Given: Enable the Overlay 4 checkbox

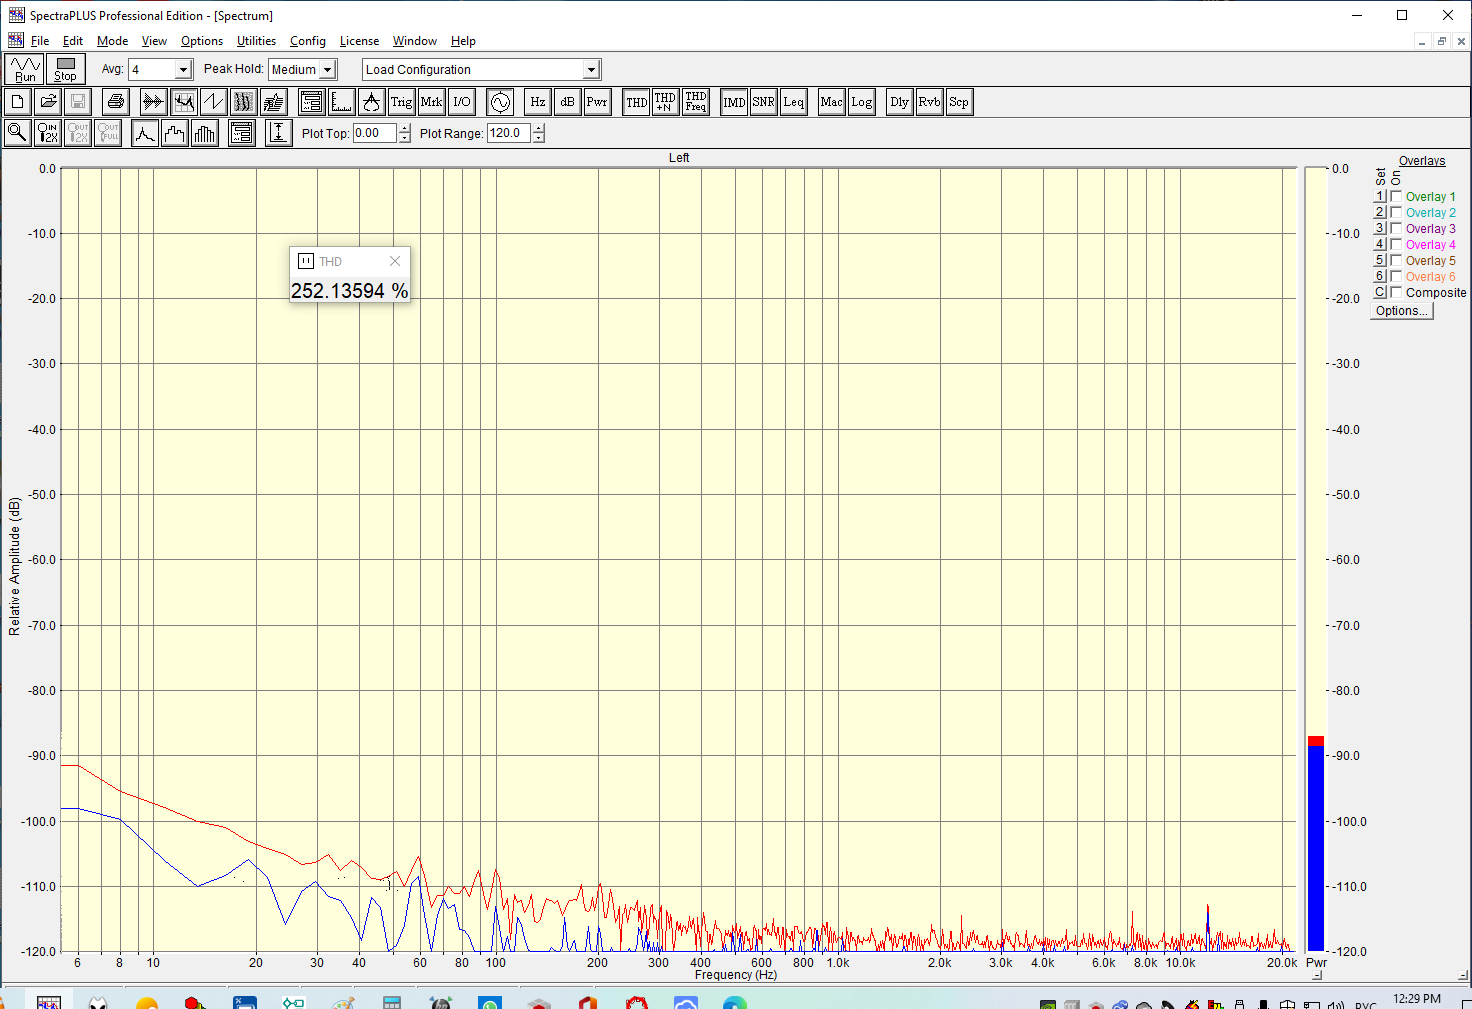Looking at the screenshot, I should point(1397,245).
